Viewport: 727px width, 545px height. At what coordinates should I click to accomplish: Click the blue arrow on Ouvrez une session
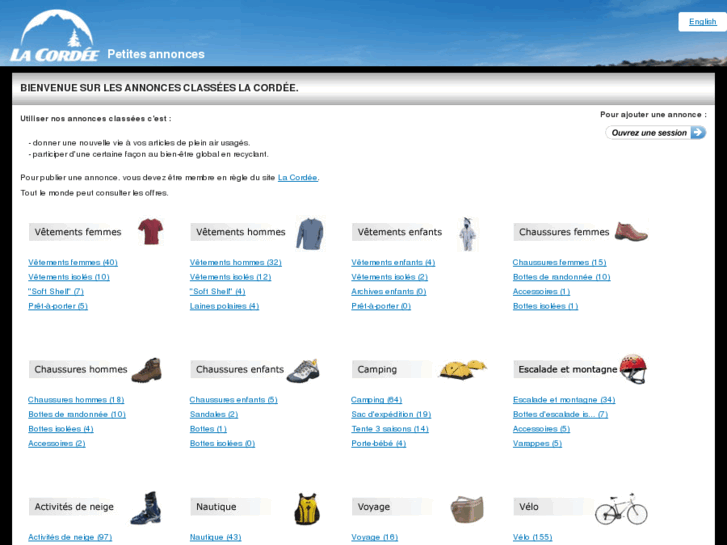coord(698,133)
